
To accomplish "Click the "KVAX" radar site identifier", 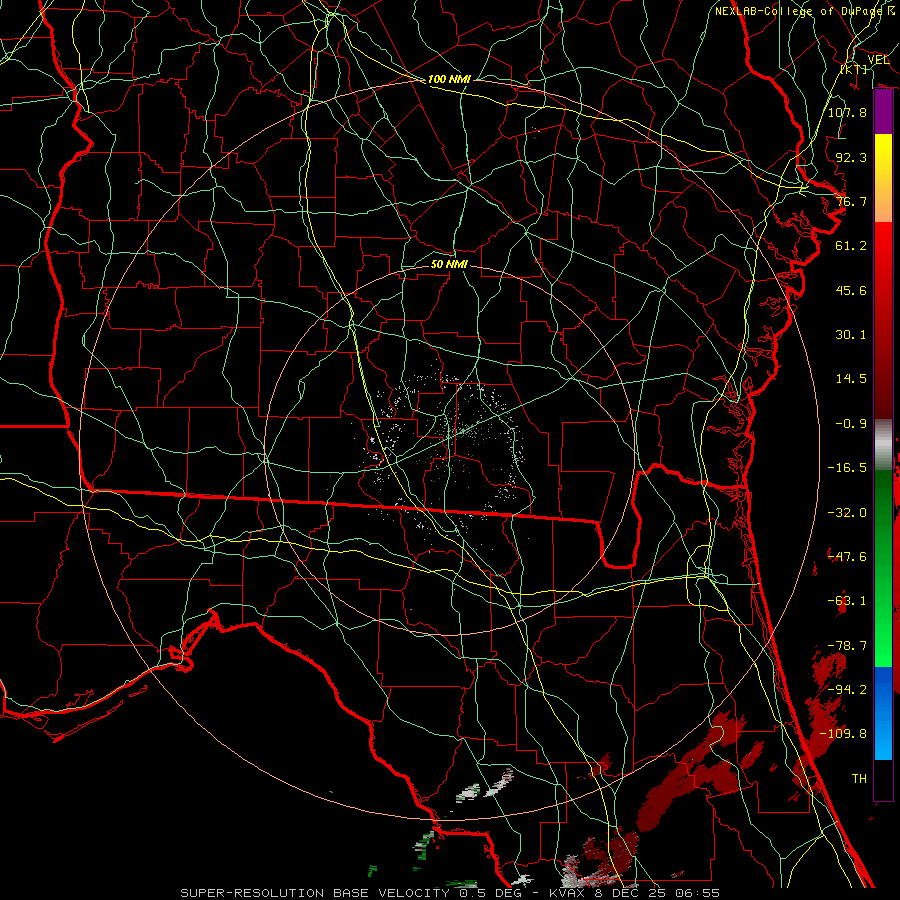I will tap(567, 893).
